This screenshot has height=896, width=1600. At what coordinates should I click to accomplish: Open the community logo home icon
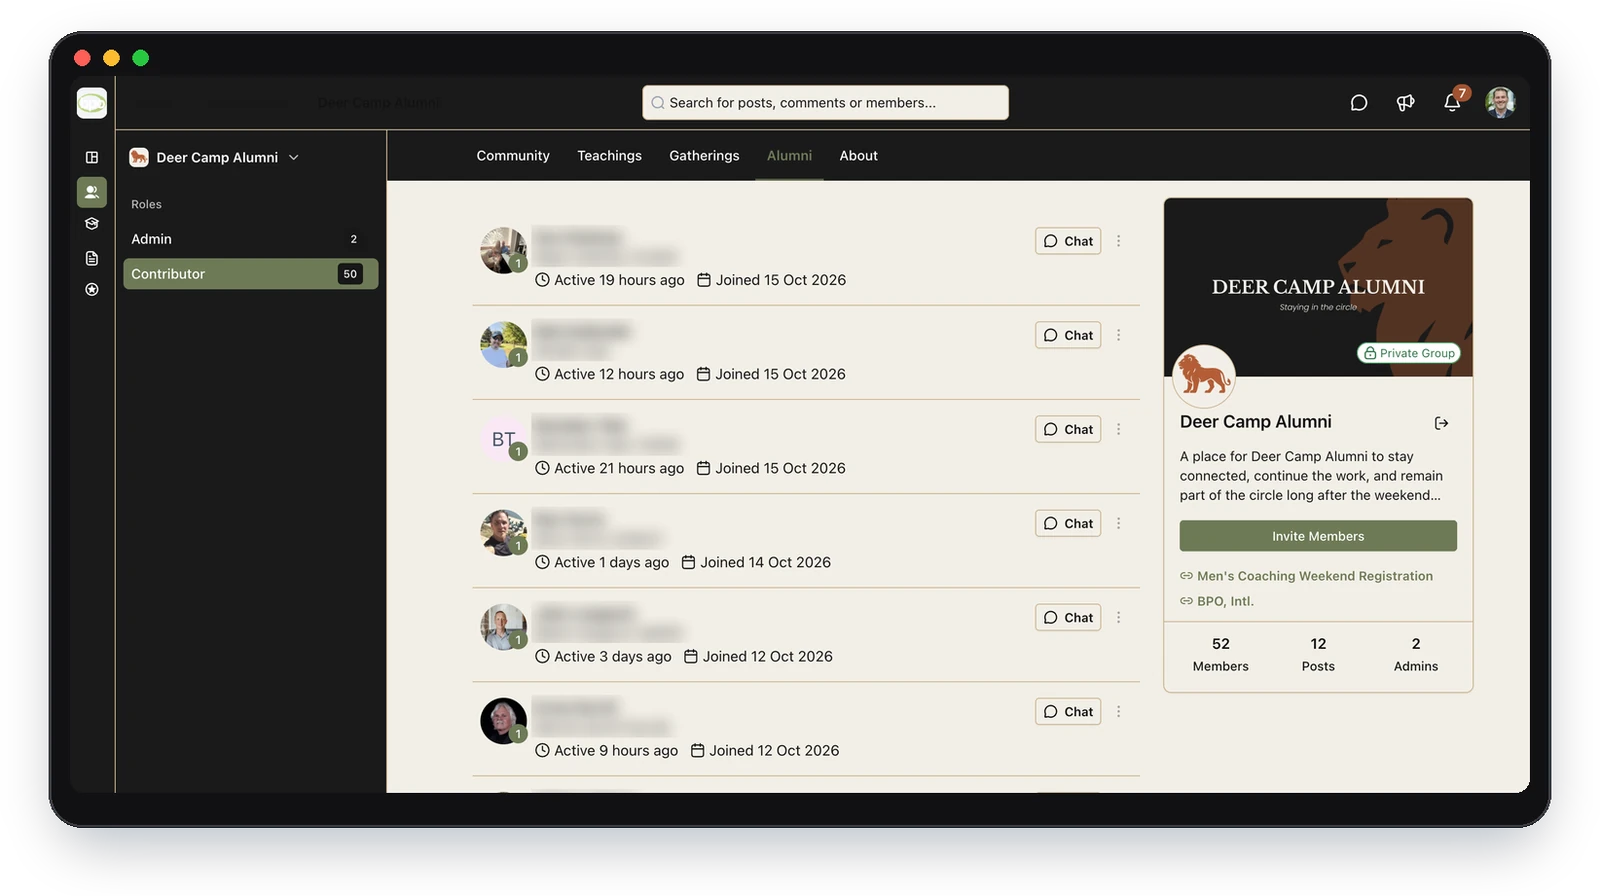[x=92, y=103]
